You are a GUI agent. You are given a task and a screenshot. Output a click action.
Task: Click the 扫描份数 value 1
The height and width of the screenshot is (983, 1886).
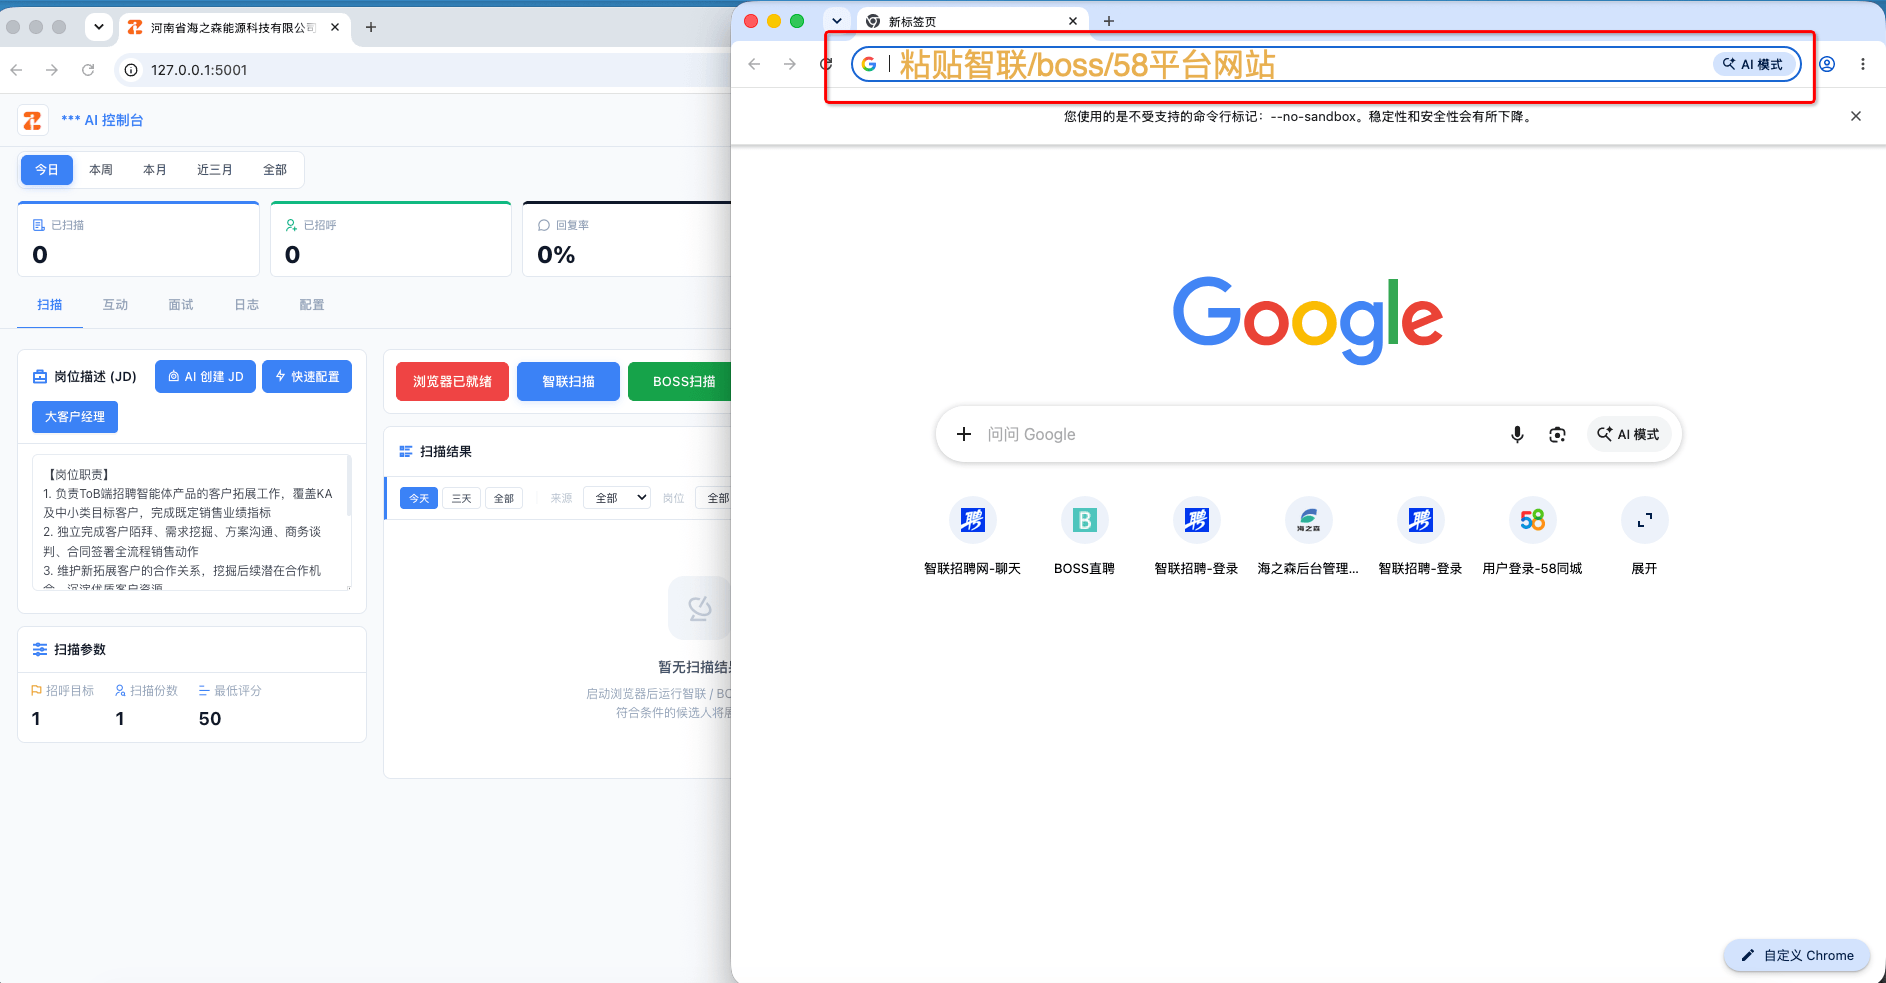click(x=120, y=719)
